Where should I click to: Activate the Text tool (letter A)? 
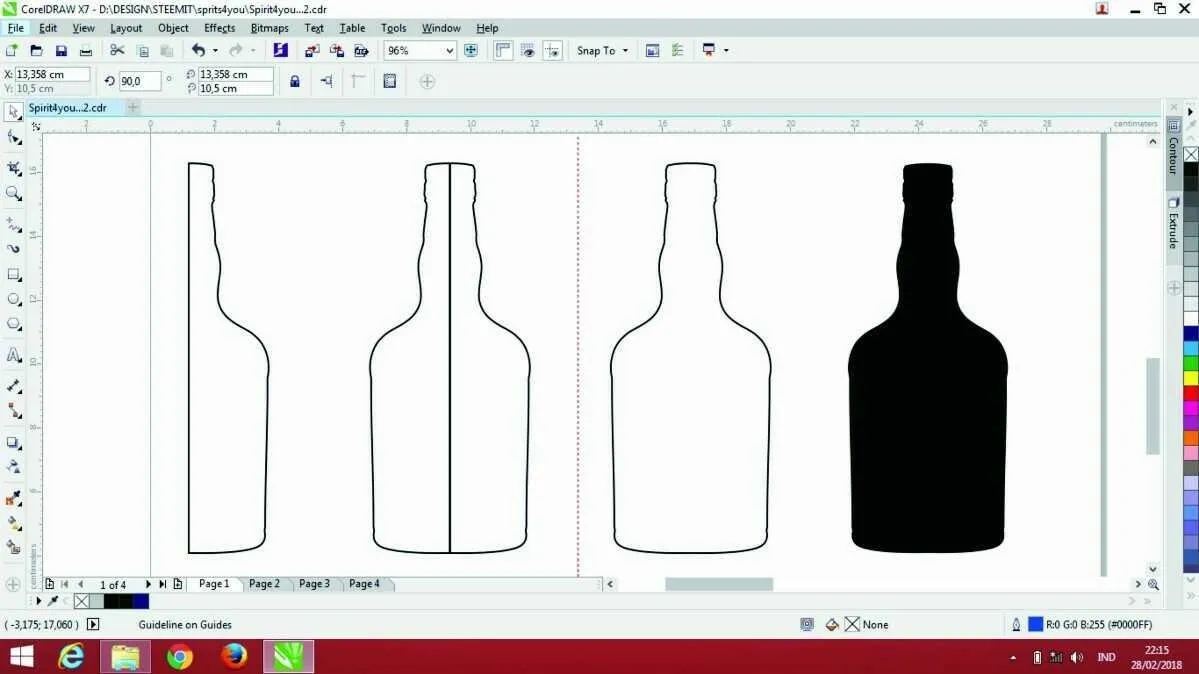tap(14, 355)
